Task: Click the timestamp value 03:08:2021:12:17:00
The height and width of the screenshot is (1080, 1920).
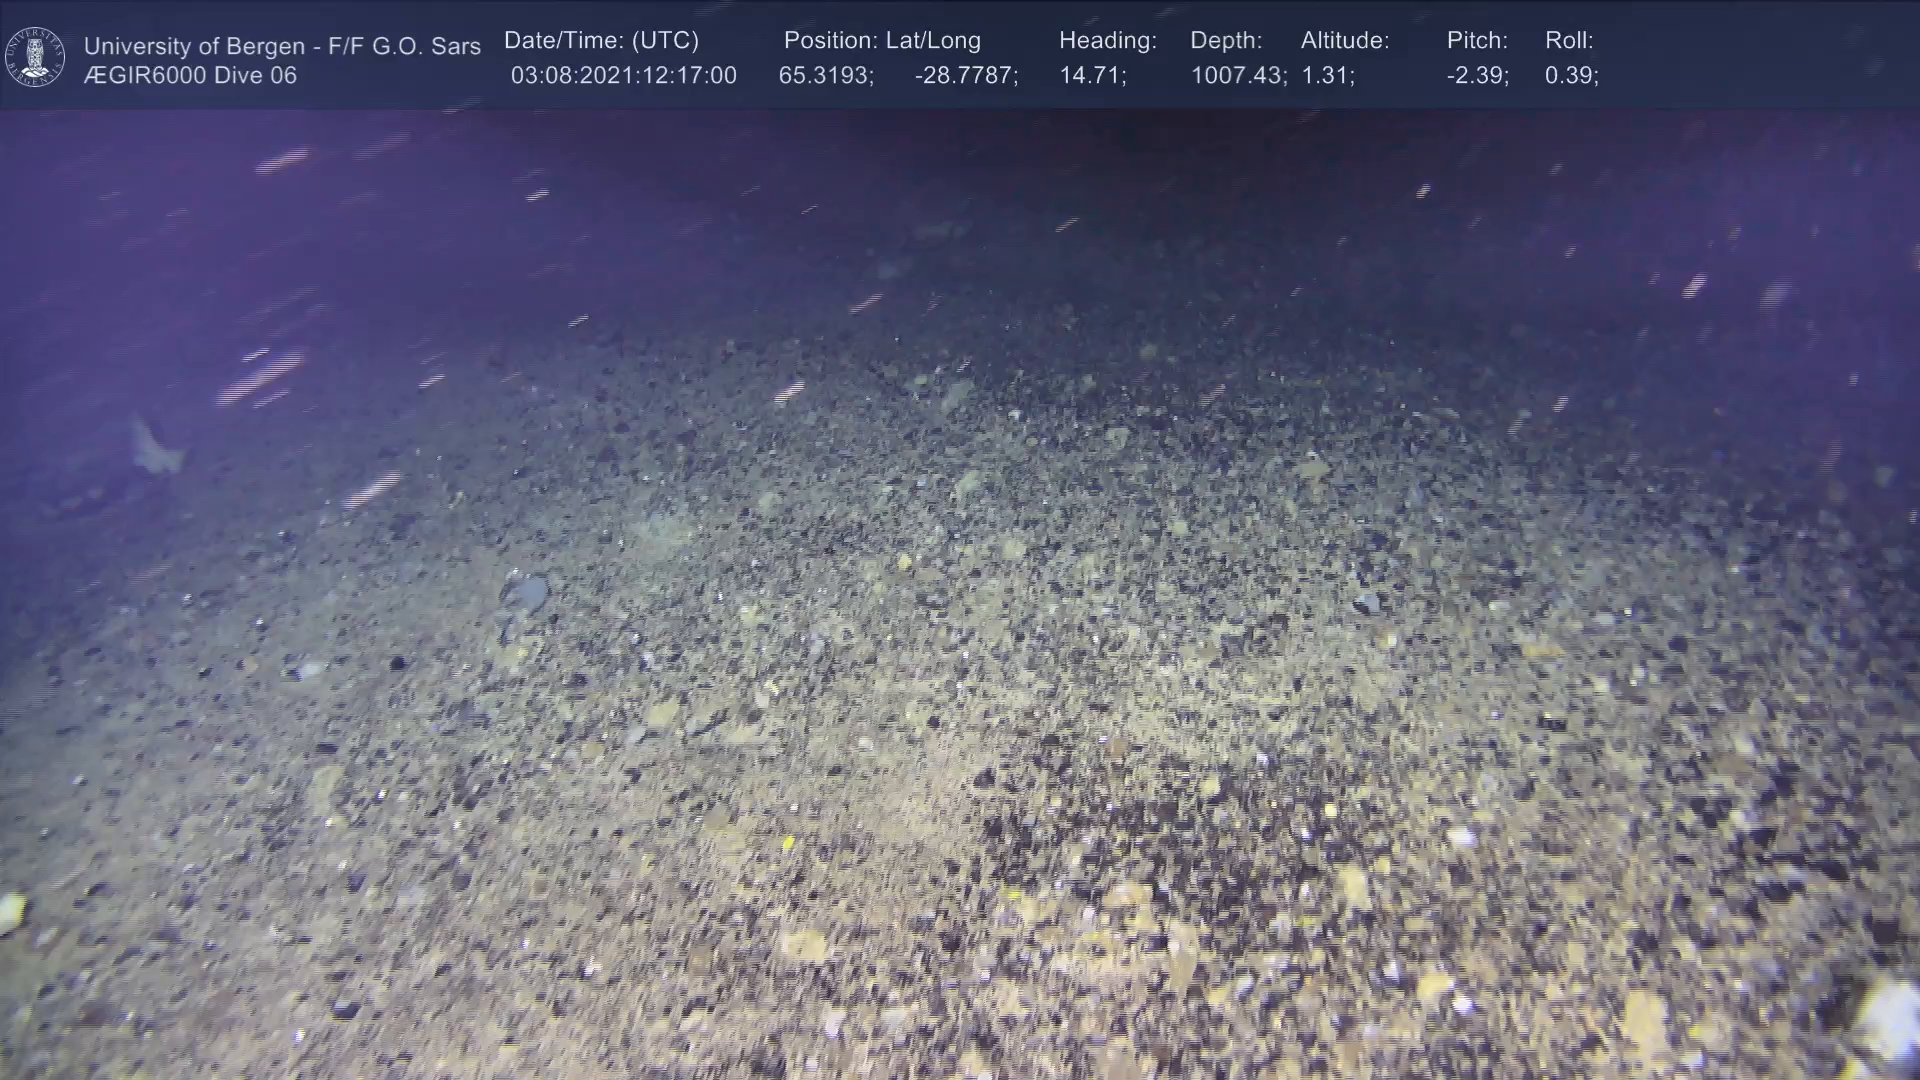Action: click(x=623, y=76)
